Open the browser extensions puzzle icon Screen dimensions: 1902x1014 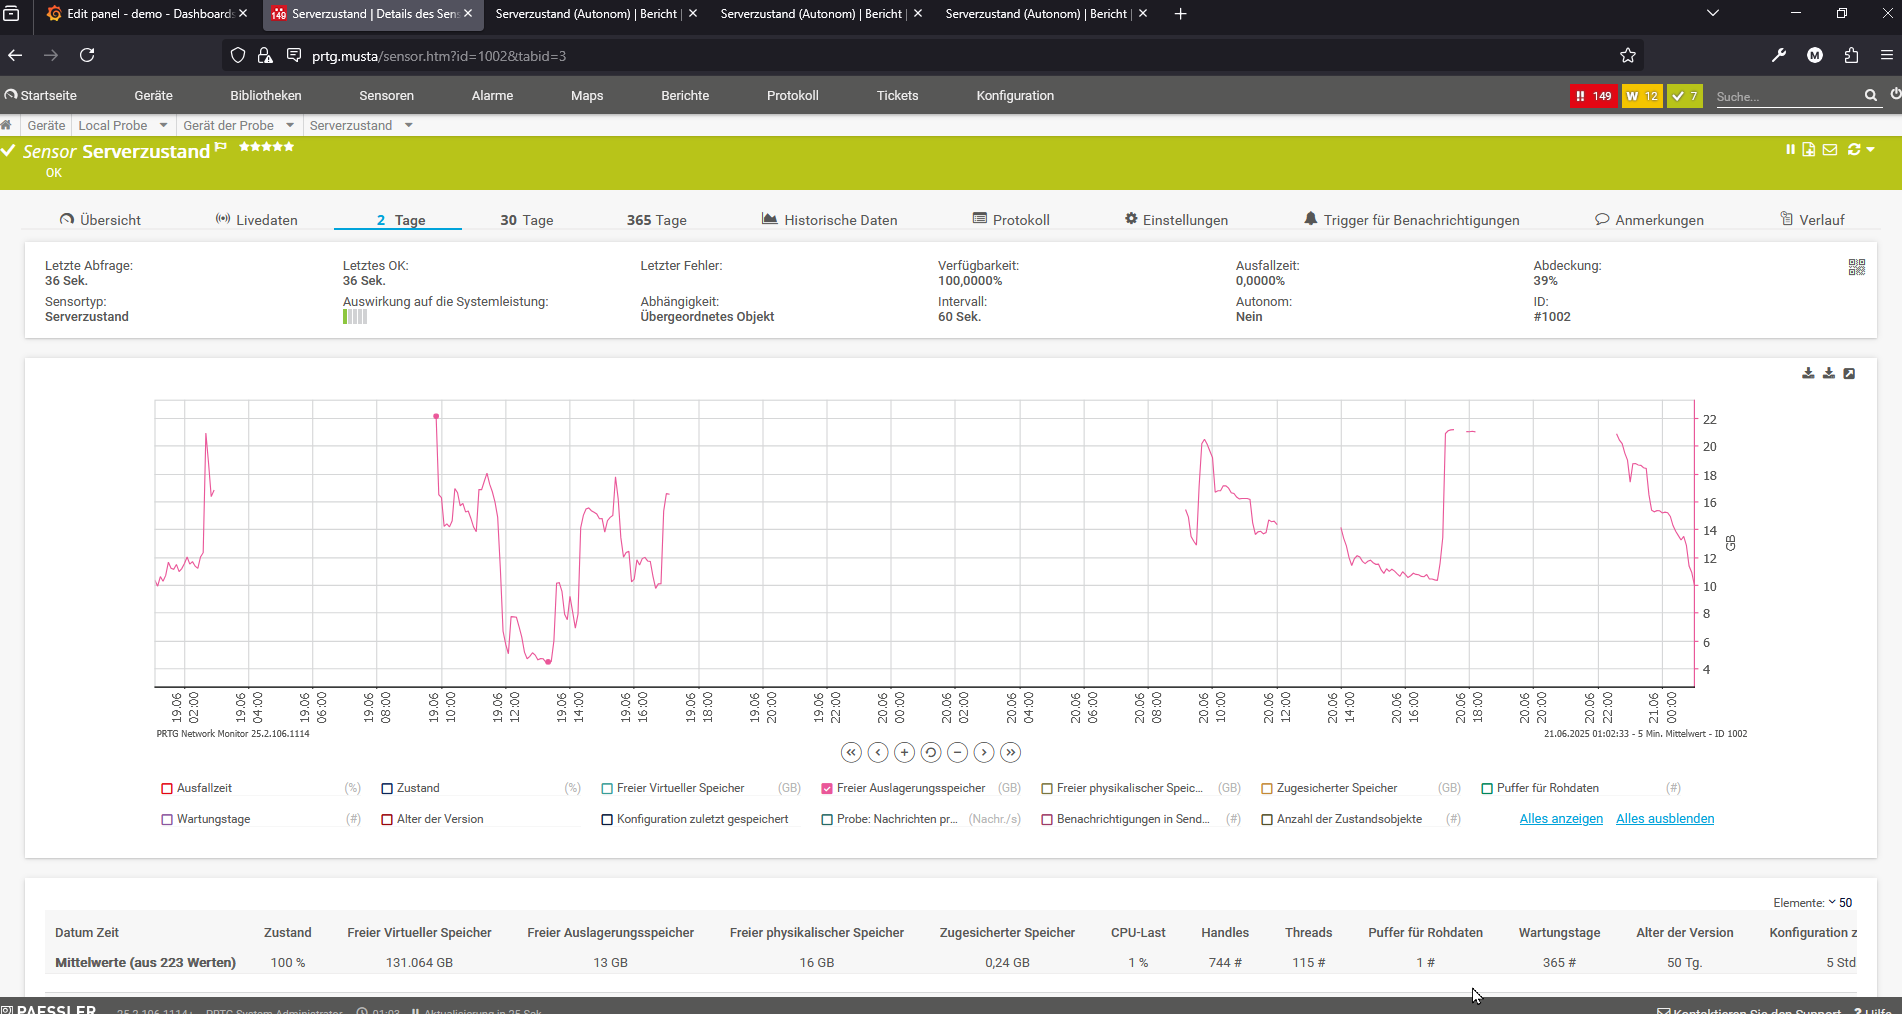pyautogui.click(x=1851, y=55)
